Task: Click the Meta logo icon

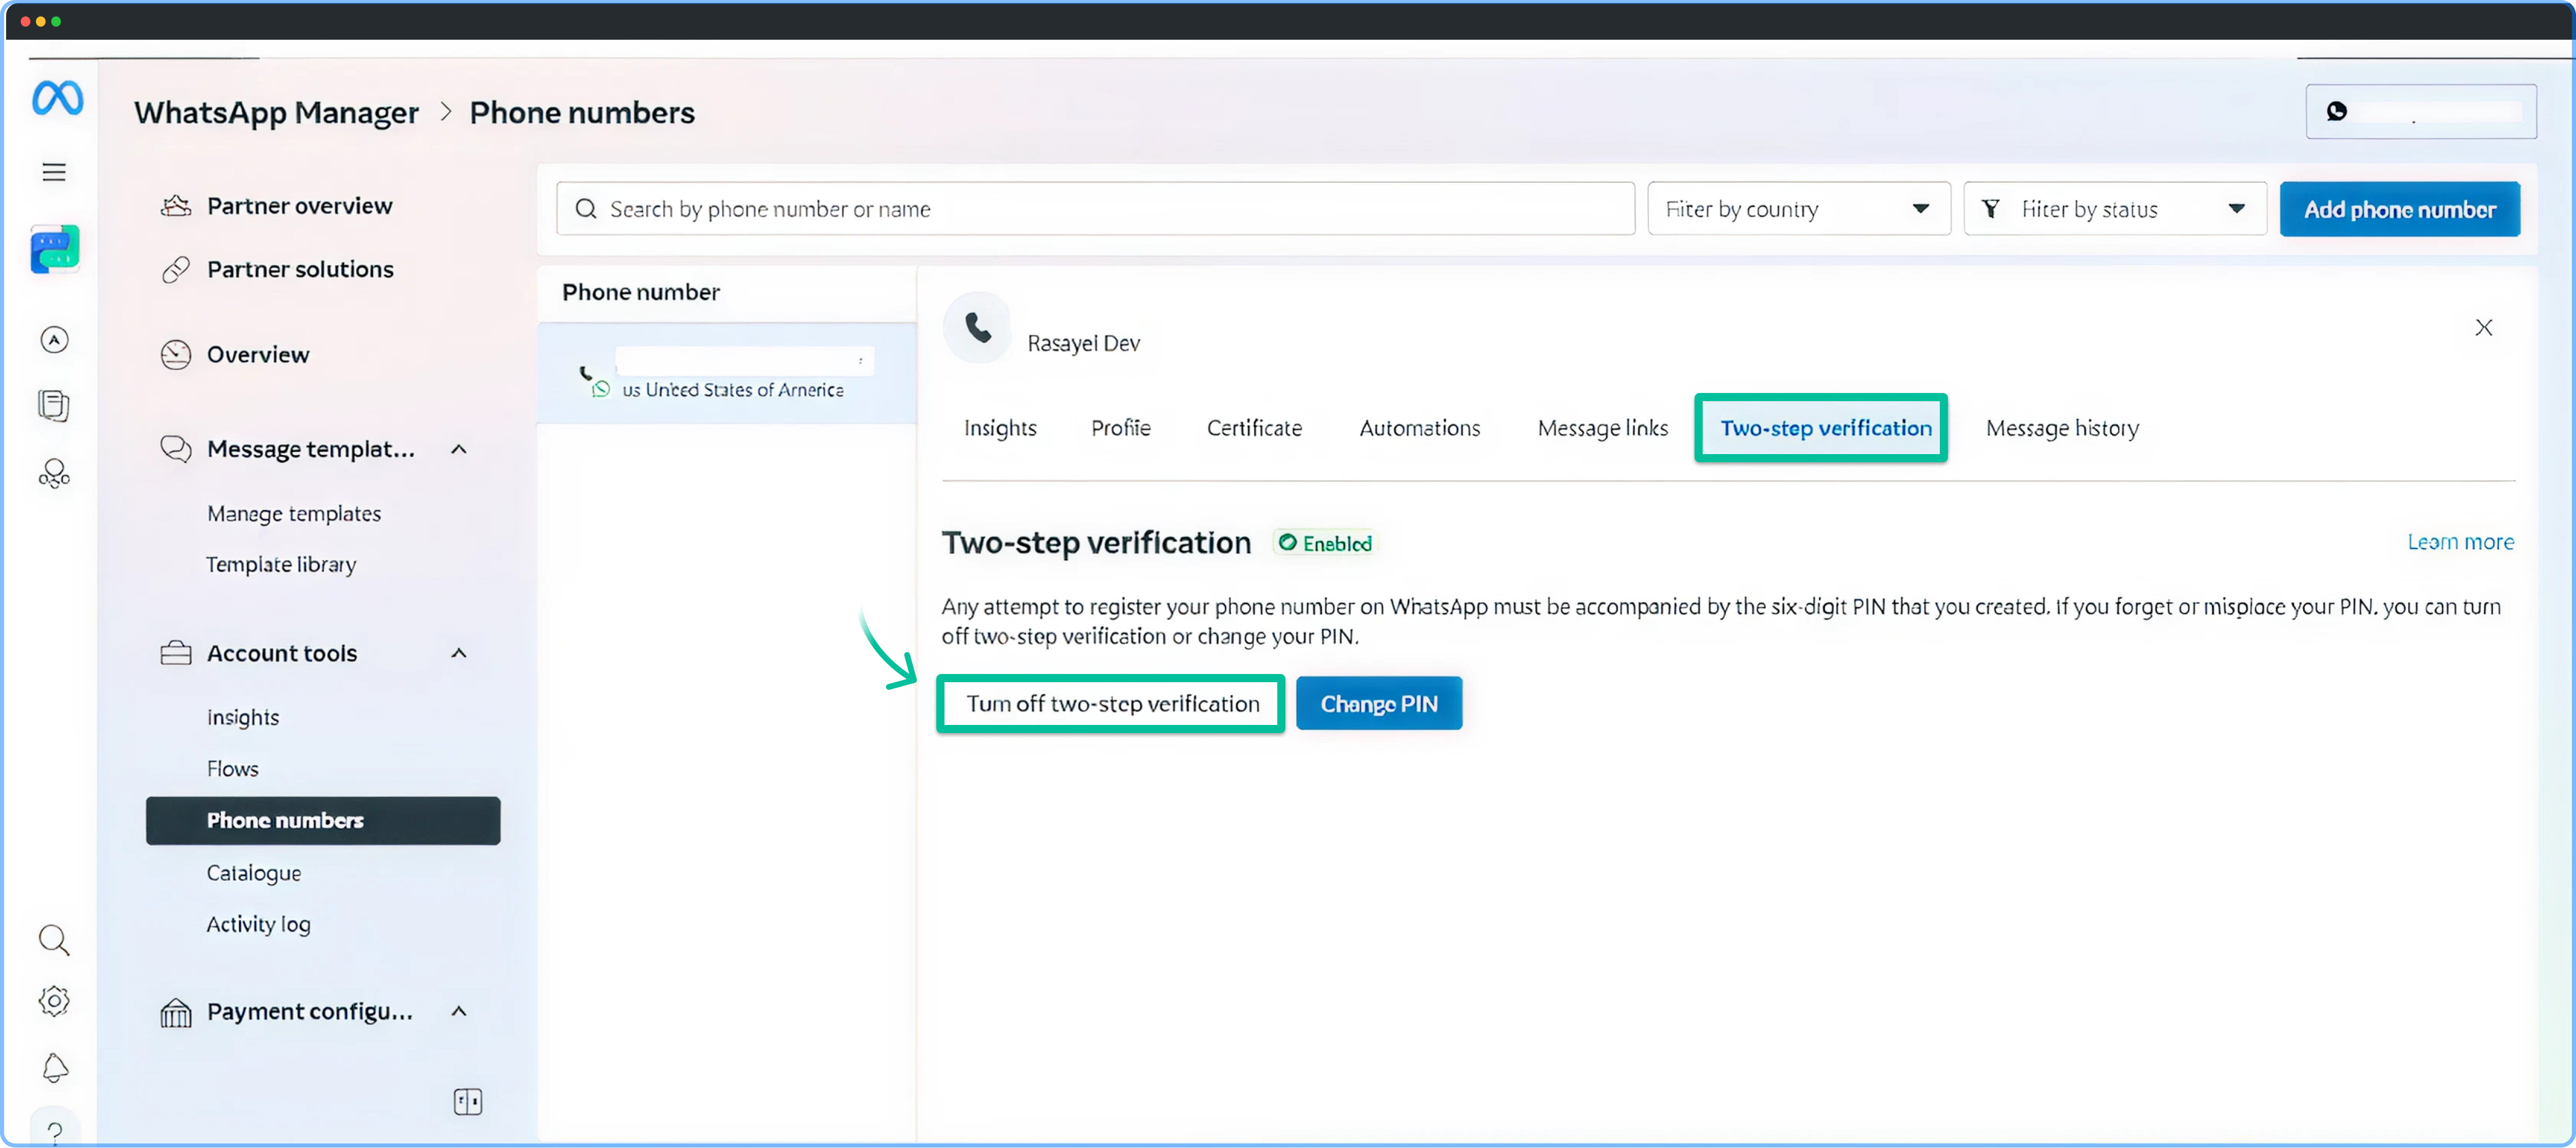Action: 57,98
